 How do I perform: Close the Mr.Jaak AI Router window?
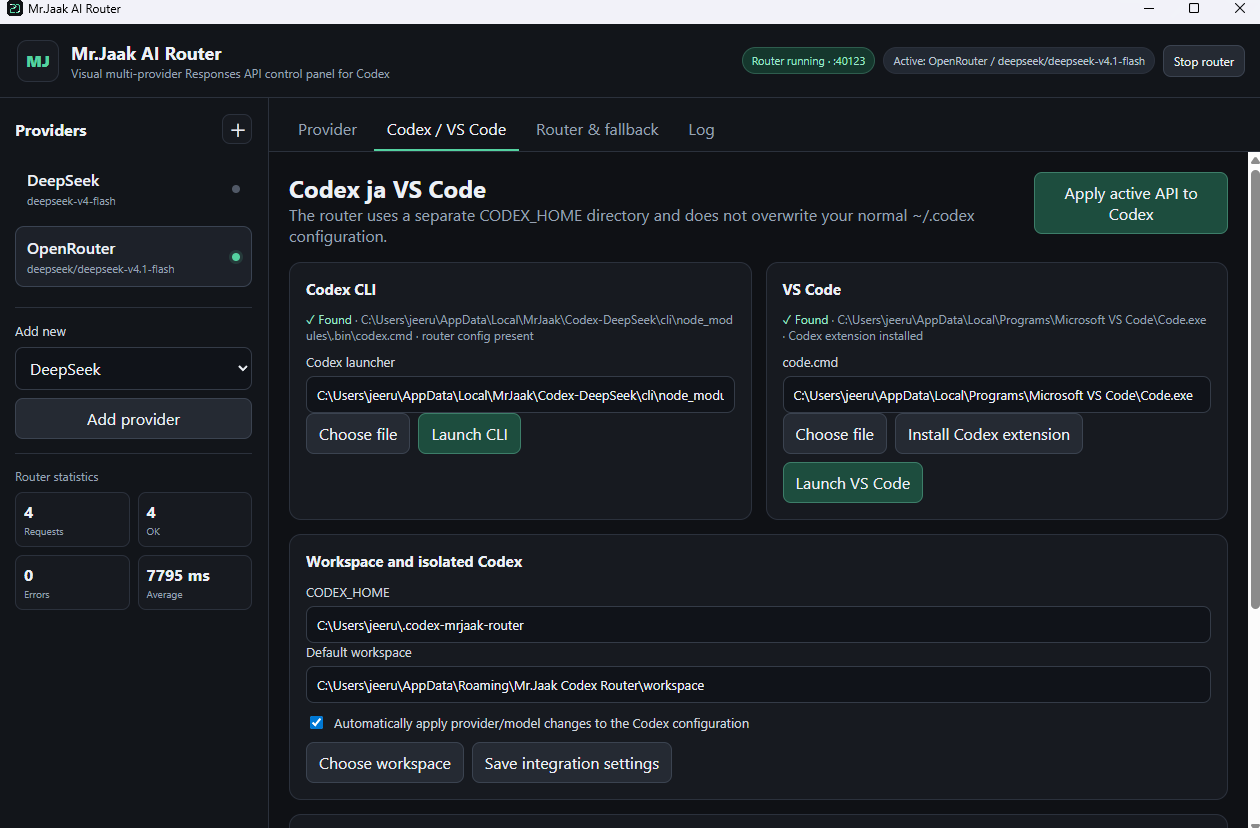tap(1240, 9)
